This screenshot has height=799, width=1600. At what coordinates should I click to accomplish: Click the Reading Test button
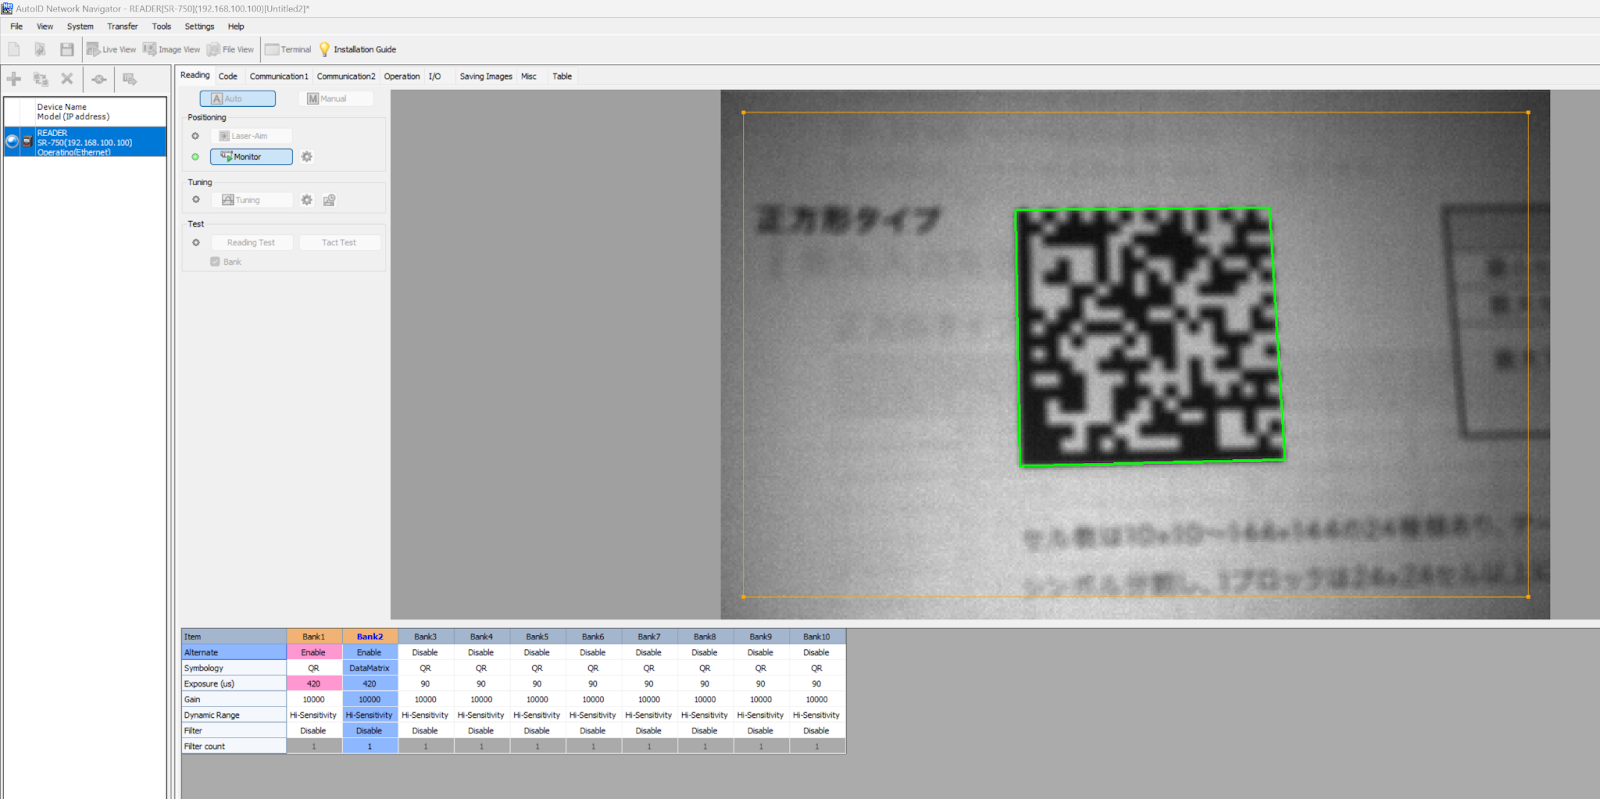(251, 243)
